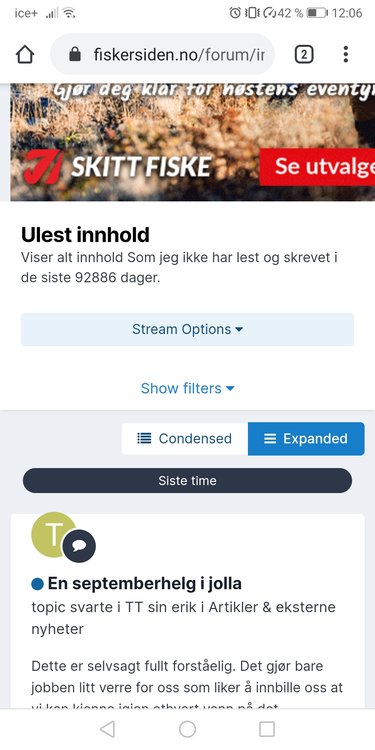The width and height of the screenshot is (375, 750).
Task: Click the Se utvalget banner button
Action: click(317, 167)
